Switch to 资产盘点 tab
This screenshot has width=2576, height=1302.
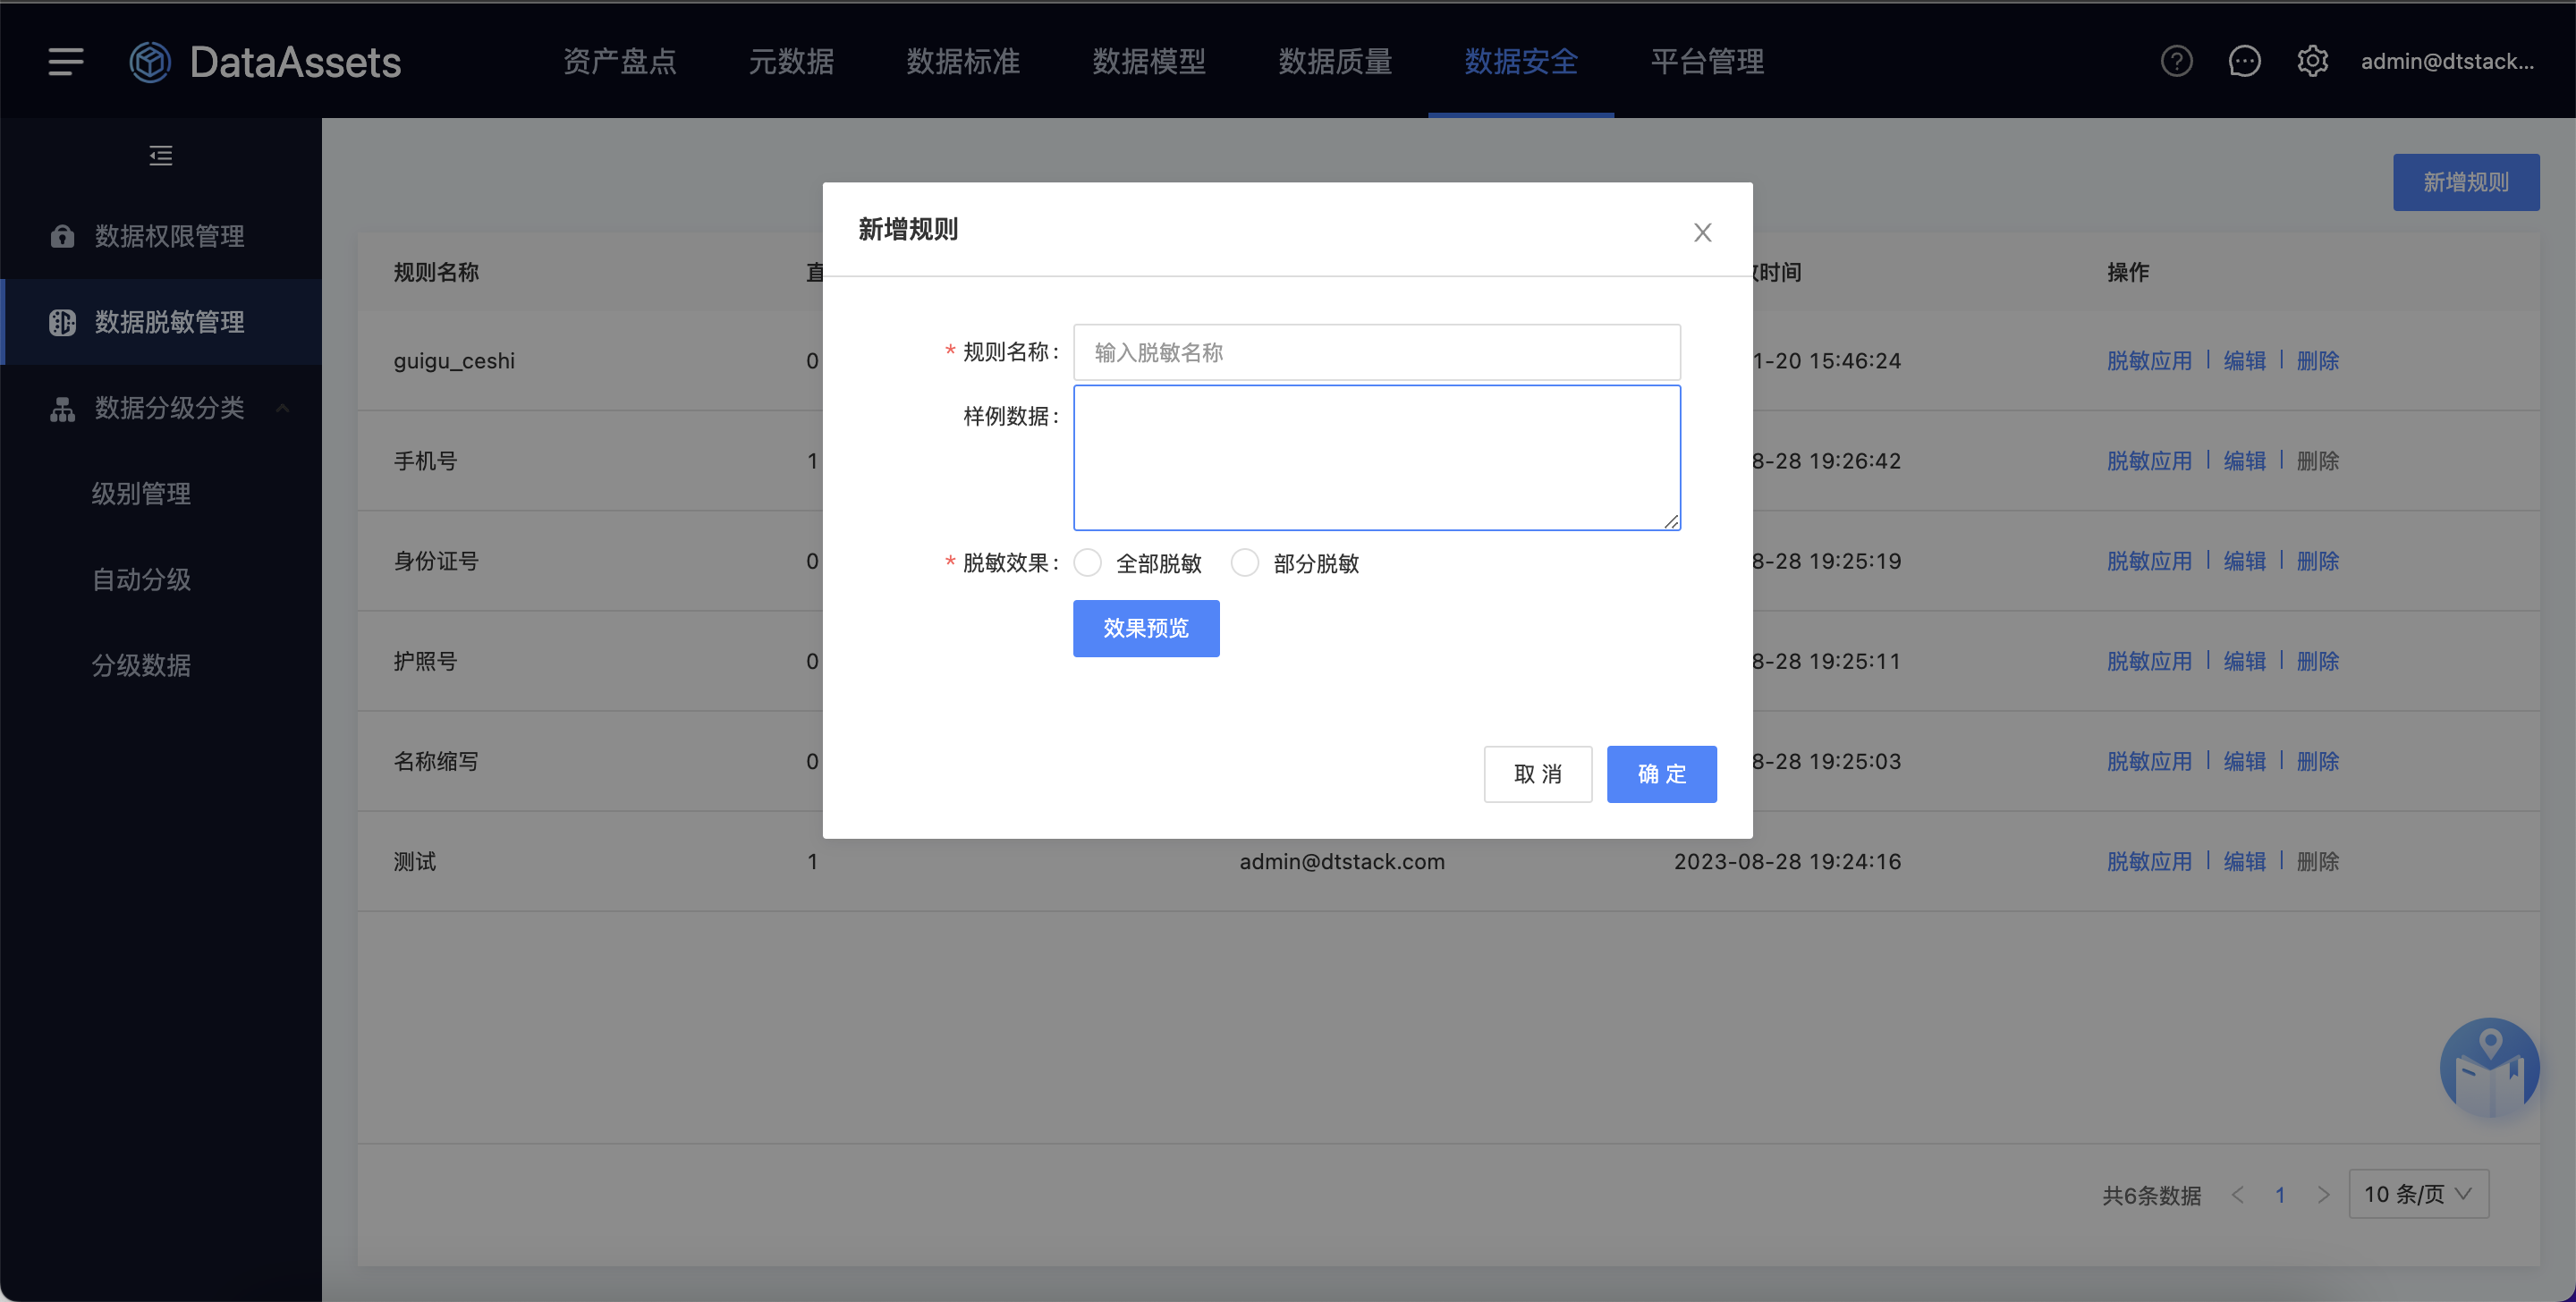click(x=620, y=62)
